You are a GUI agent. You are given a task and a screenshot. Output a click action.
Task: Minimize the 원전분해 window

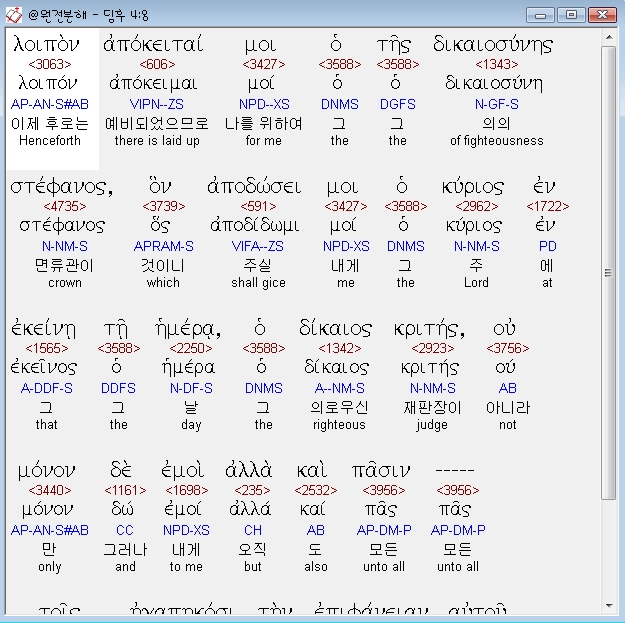point(540,15)
